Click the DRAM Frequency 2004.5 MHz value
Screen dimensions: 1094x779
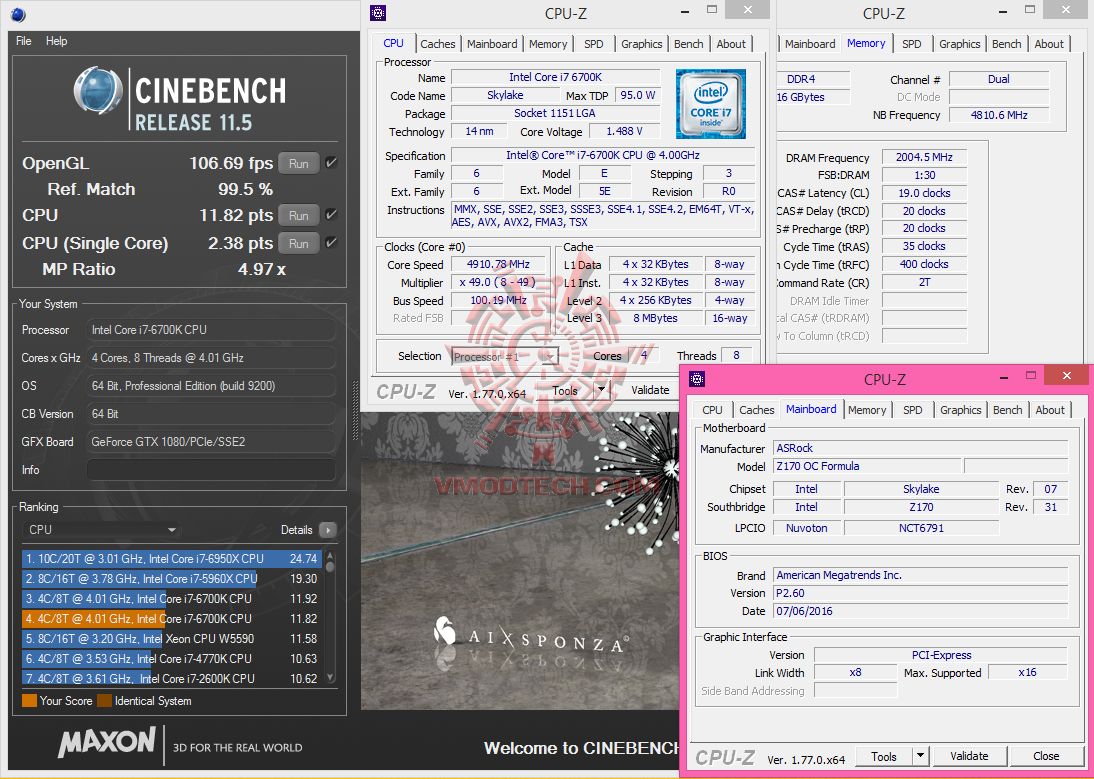point(924,158)
